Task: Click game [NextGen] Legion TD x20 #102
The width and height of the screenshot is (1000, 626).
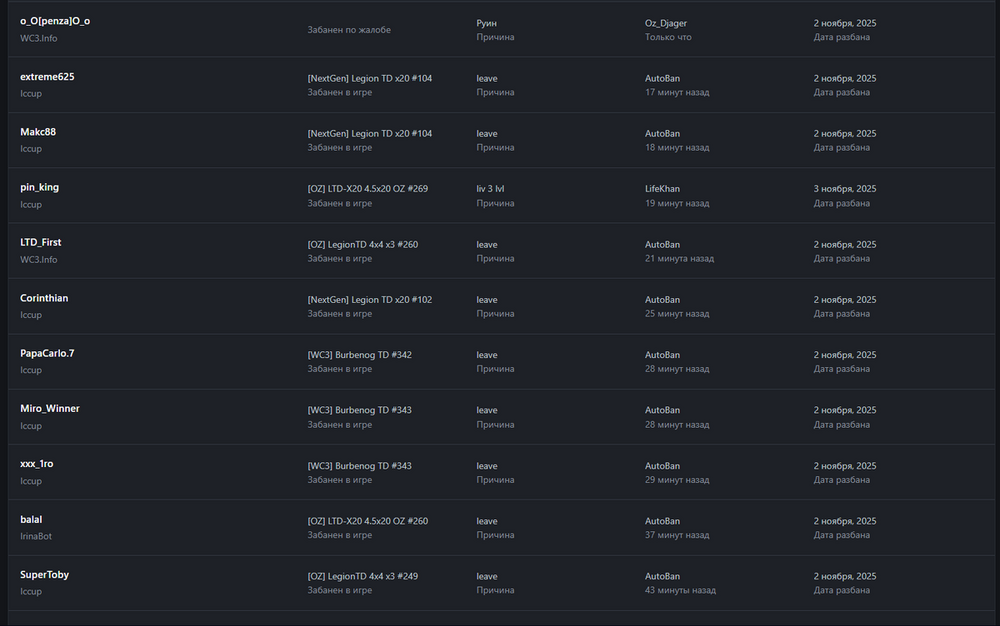Action: (x=369, y=300)
